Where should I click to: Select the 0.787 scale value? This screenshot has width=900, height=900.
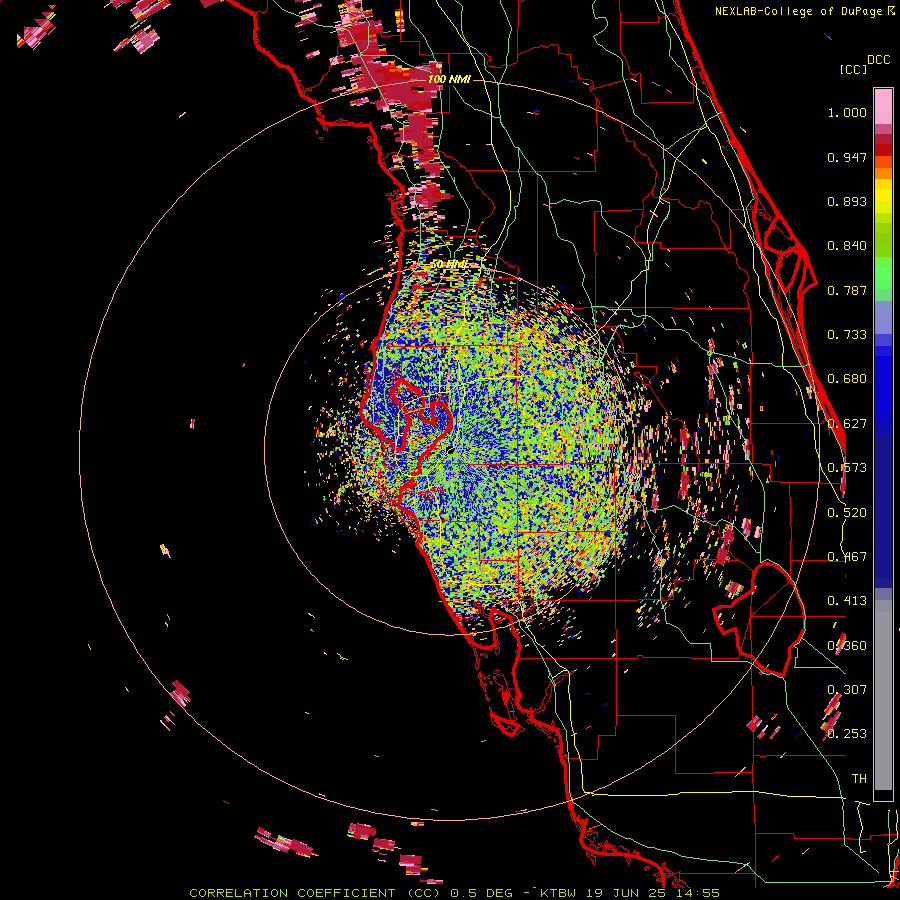point(847,290)
